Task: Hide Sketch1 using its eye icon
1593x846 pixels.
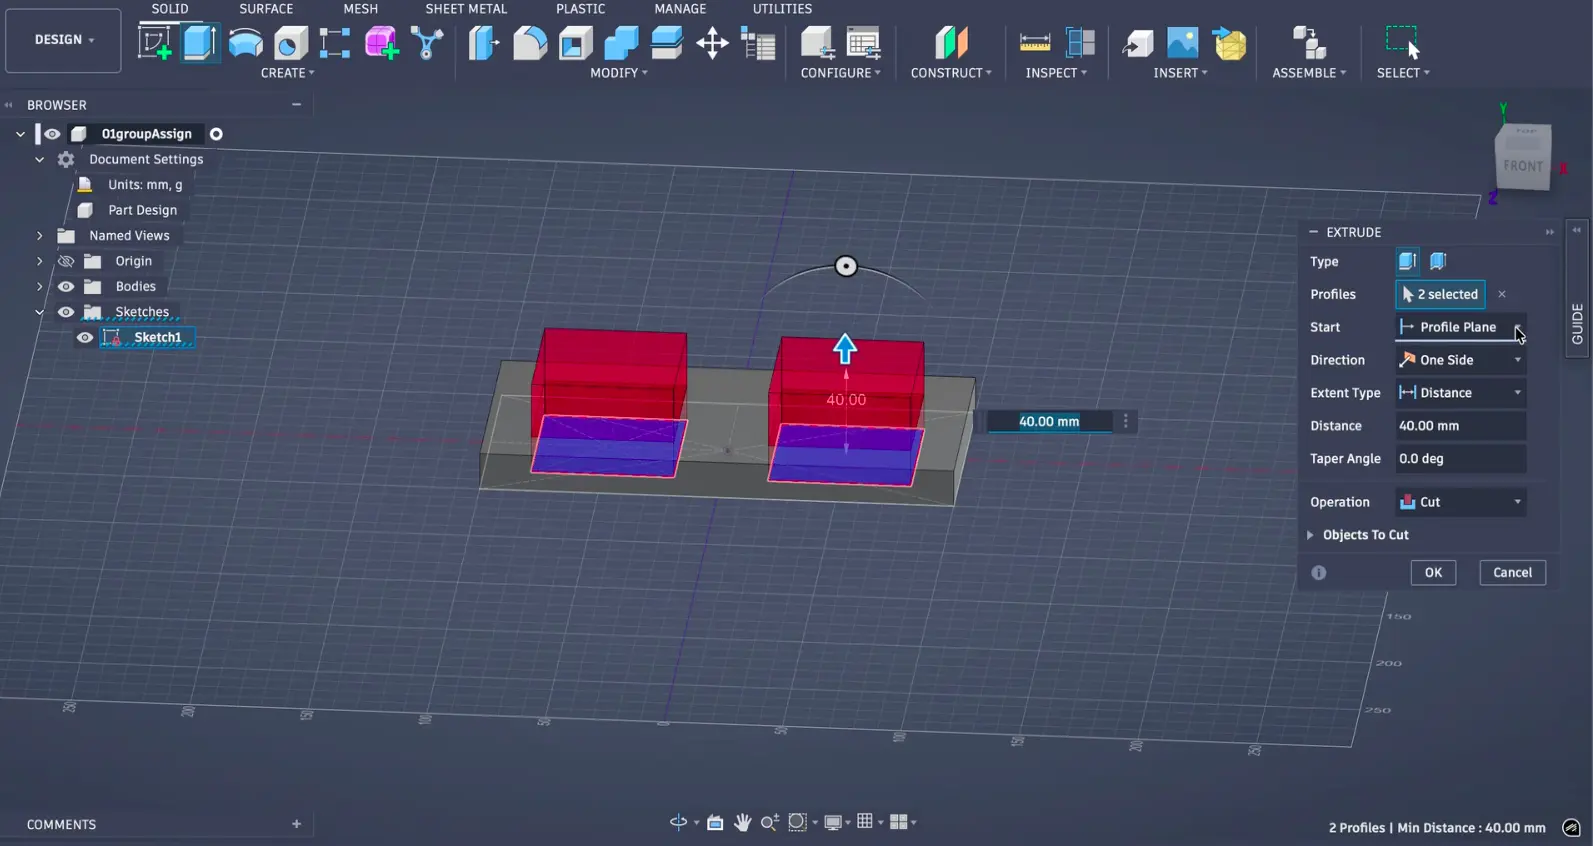Action: (x=85, y=338)
